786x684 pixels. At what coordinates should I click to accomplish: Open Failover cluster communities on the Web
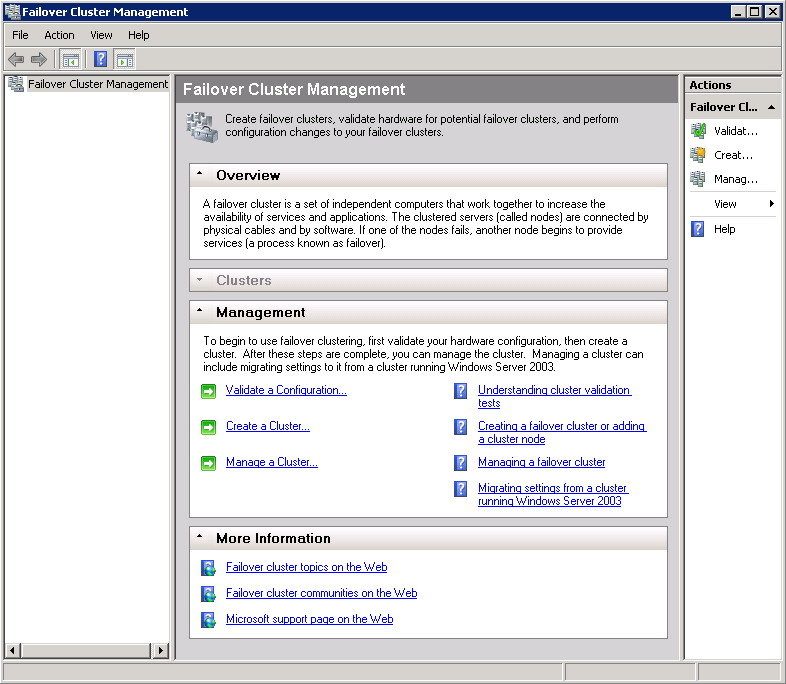(321, 593)
